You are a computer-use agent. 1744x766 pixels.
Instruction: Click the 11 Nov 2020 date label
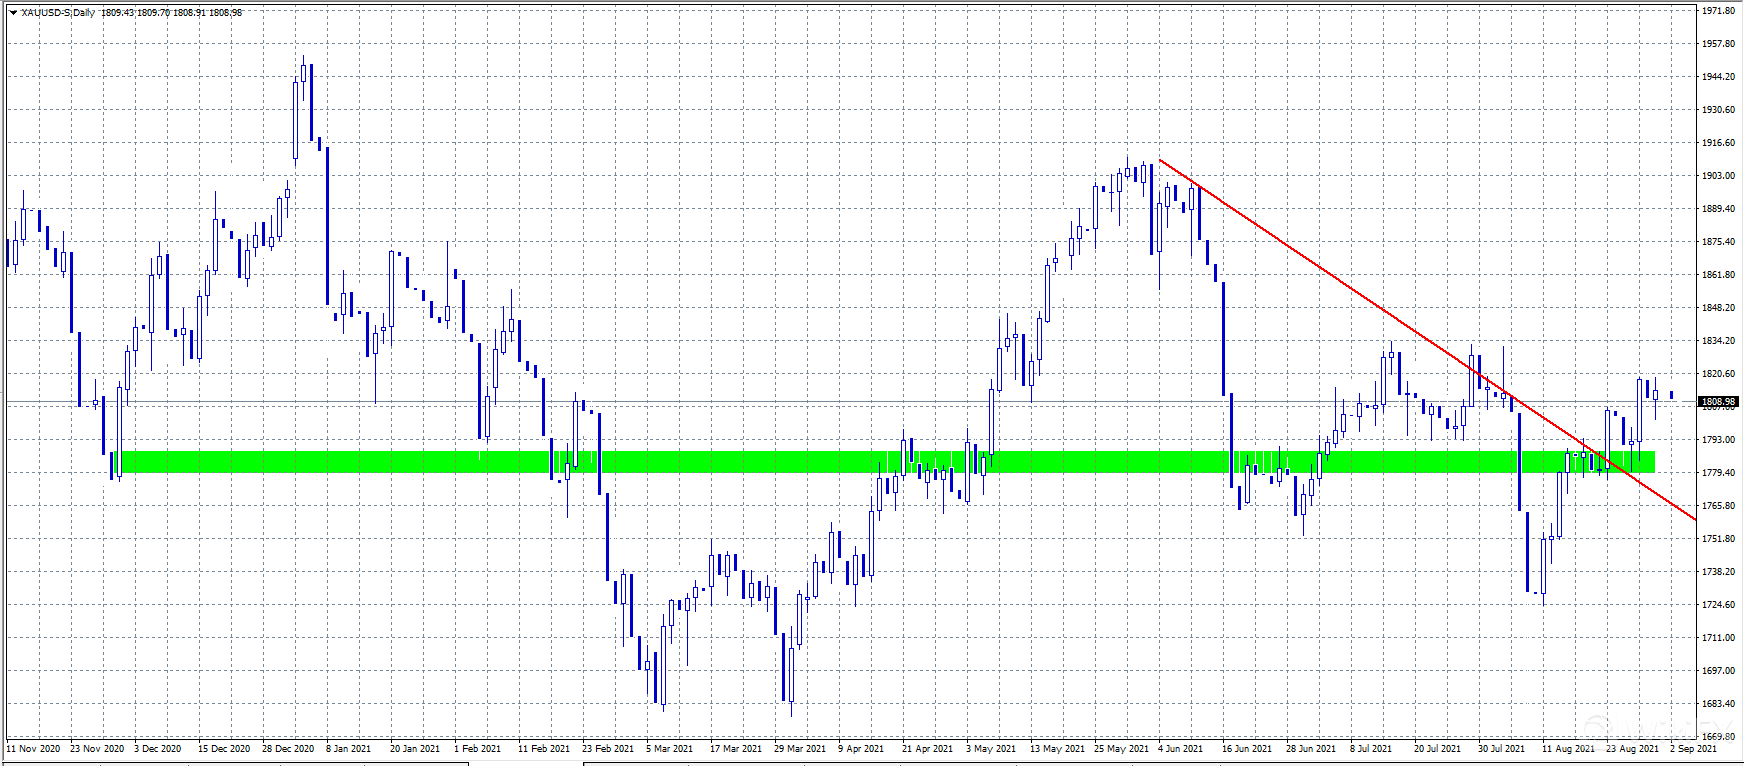(33, 748)
